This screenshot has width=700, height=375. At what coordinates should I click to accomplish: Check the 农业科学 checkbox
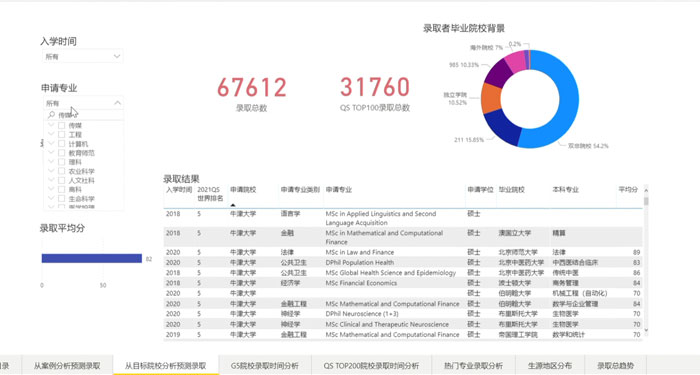click(x=62, y=171)
